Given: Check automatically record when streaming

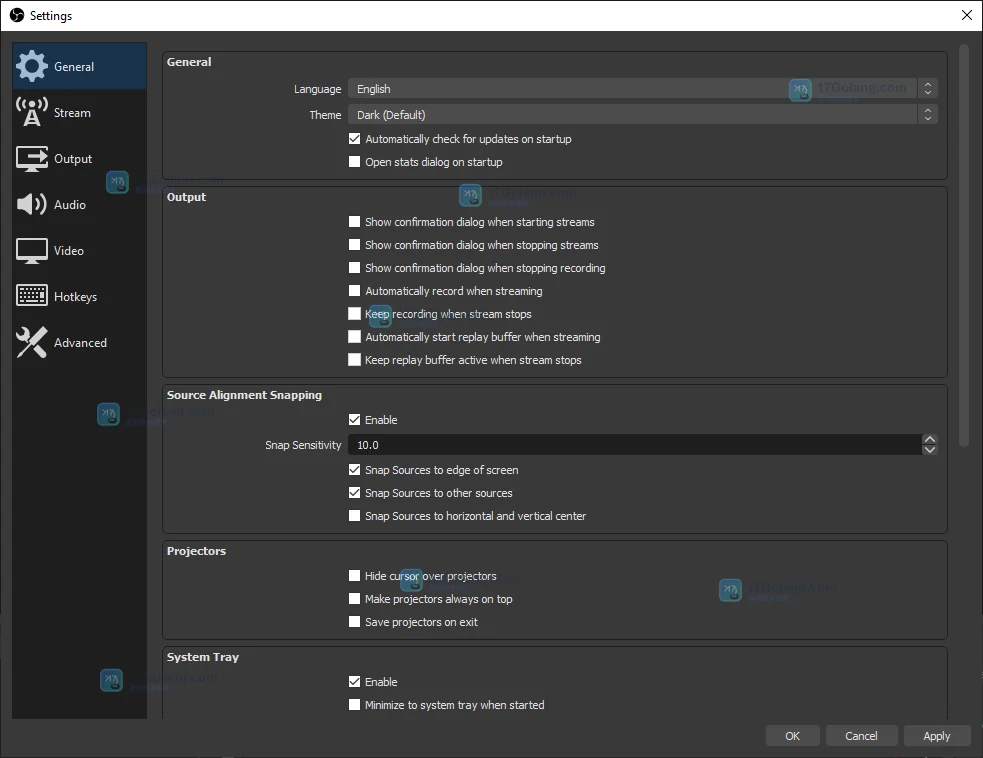Looking at the screenshot, I should [354, 291].
